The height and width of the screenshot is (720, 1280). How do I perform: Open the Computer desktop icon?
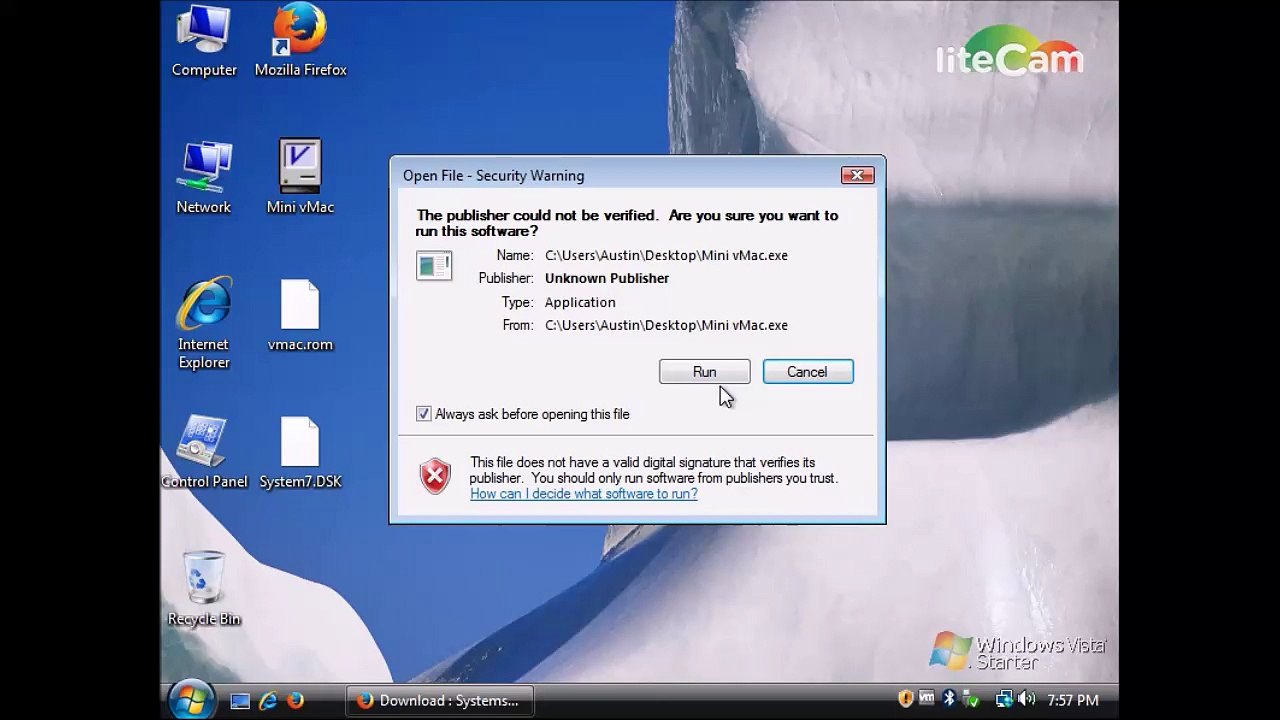(204, 41)
